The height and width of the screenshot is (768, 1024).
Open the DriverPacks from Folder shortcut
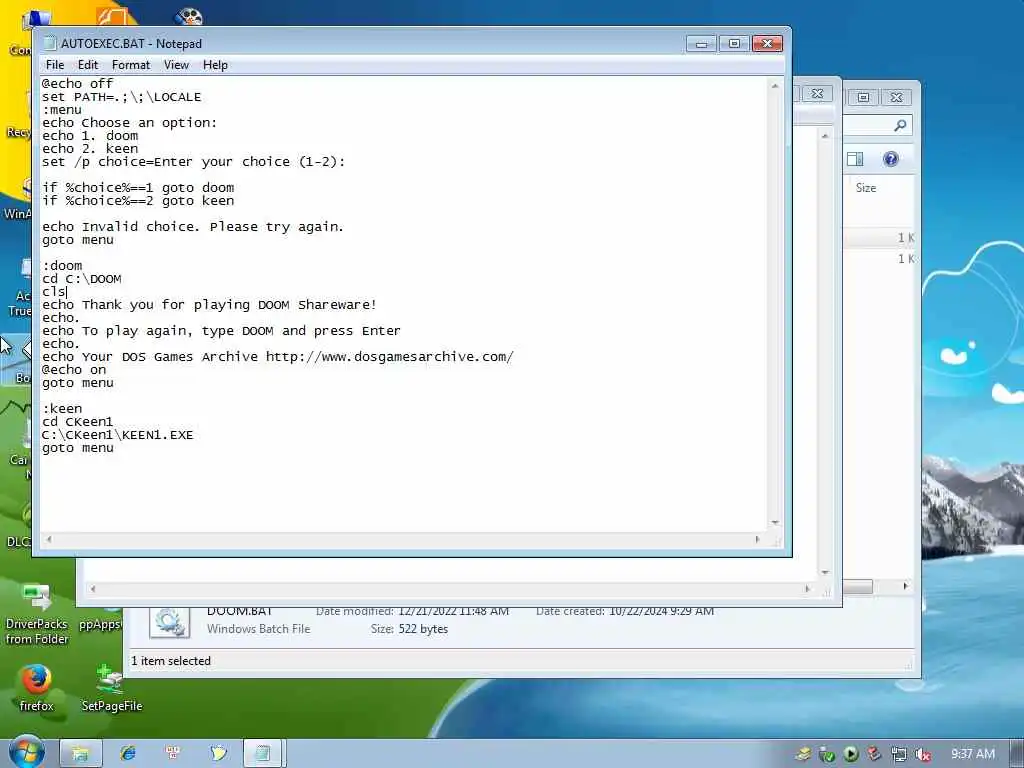pyautogui.click(x=37, y=614)
